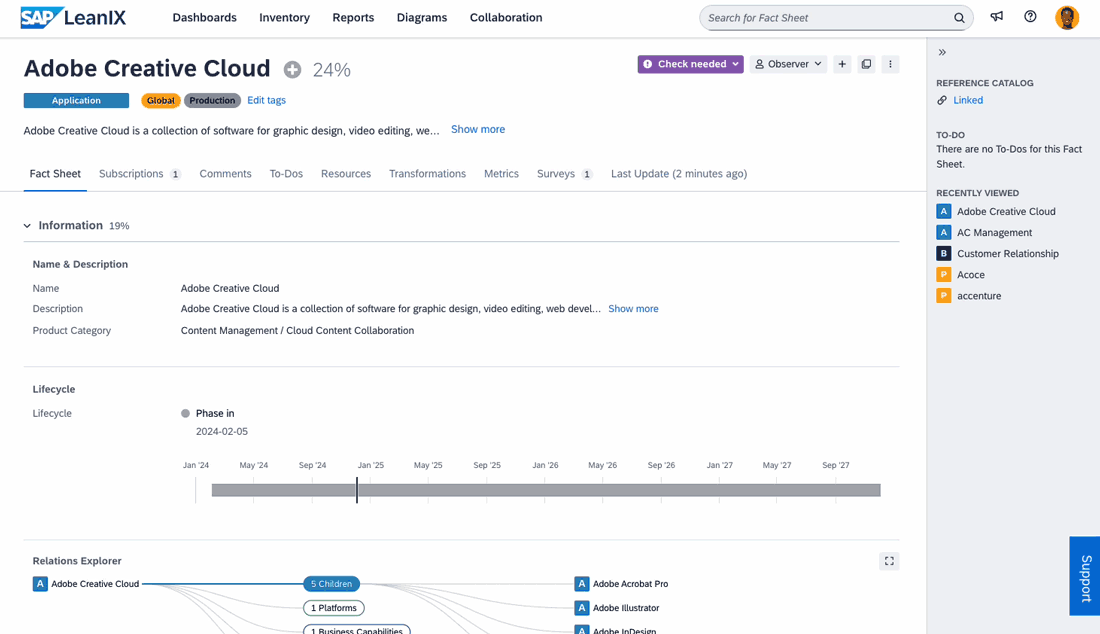Collapse the Information section chevron
The height and width of the screenshot is (634, 1100).
click(x=27, y=226)
